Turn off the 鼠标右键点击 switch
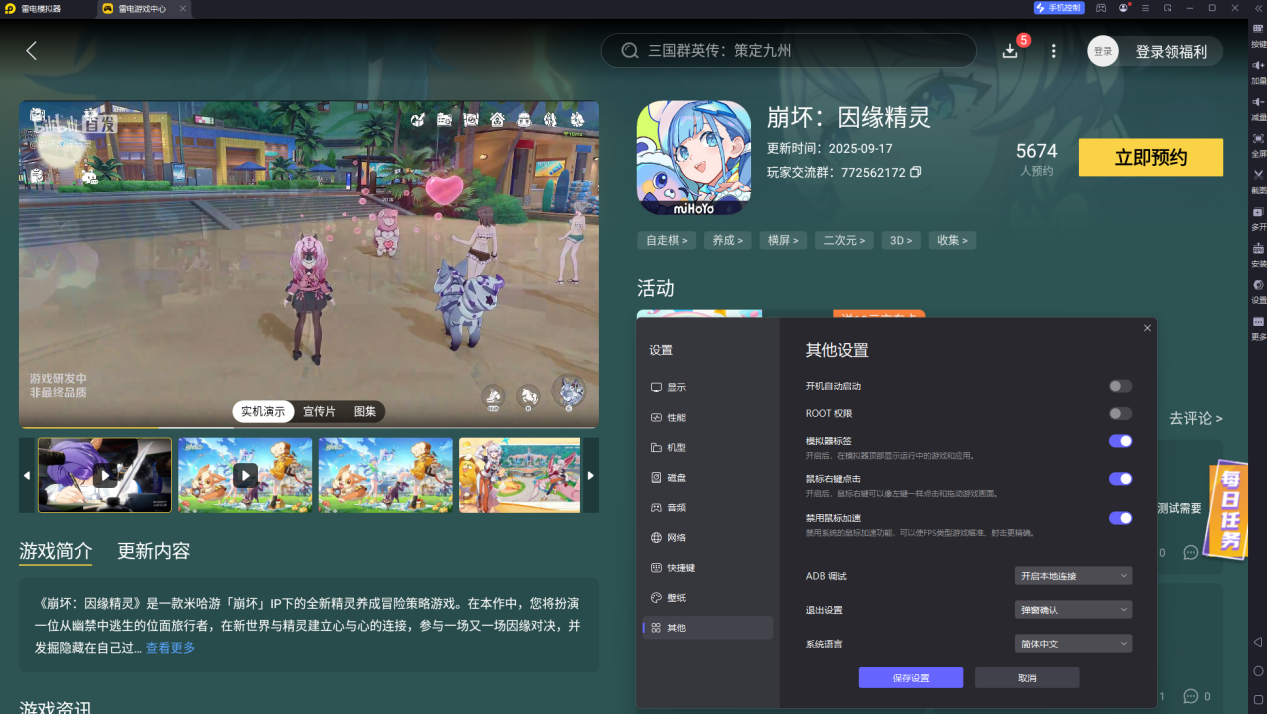1267x714 pixels. coord(1120,479)
